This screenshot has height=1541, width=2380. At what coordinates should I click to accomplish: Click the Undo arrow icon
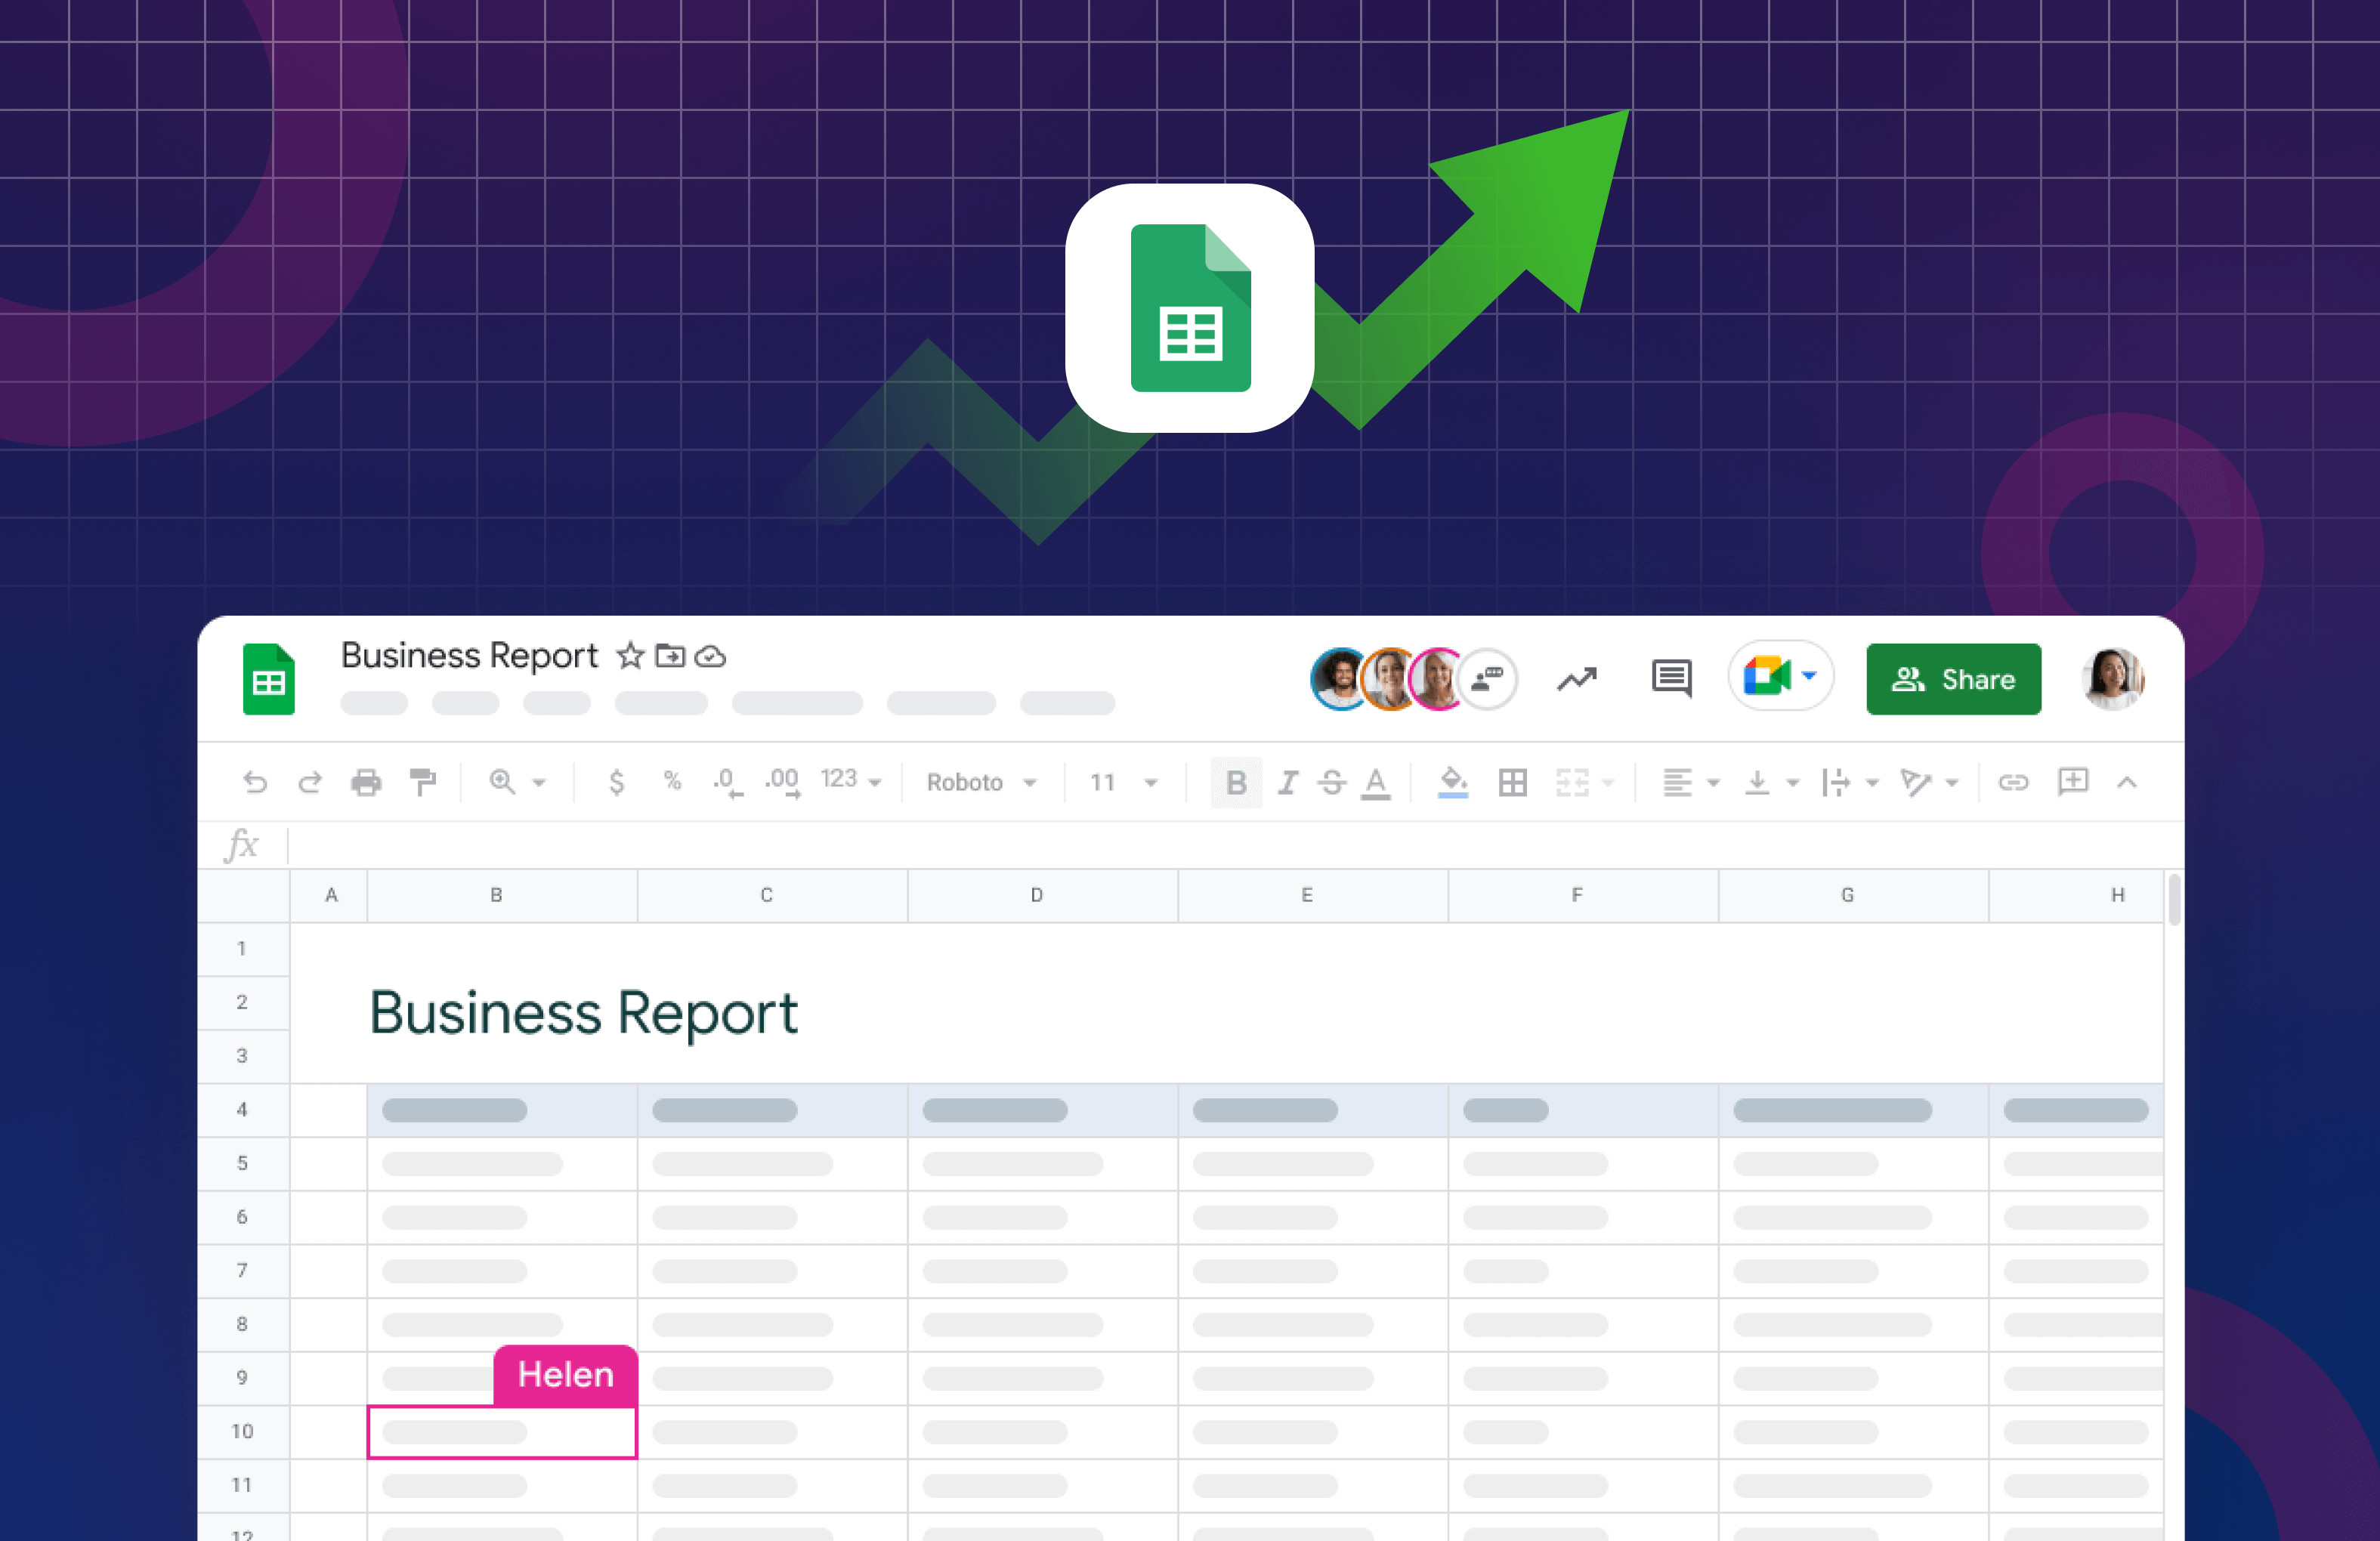click(255, 782)
